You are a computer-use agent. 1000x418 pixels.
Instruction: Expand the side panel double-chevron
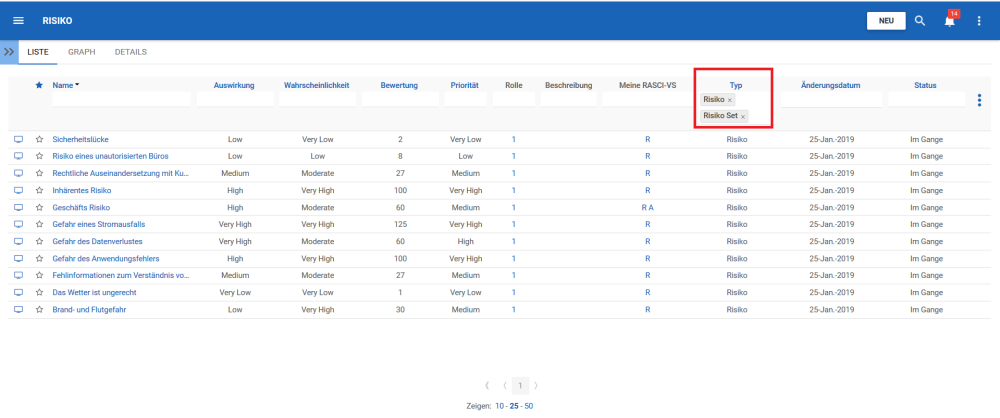(x=9, y=52)
